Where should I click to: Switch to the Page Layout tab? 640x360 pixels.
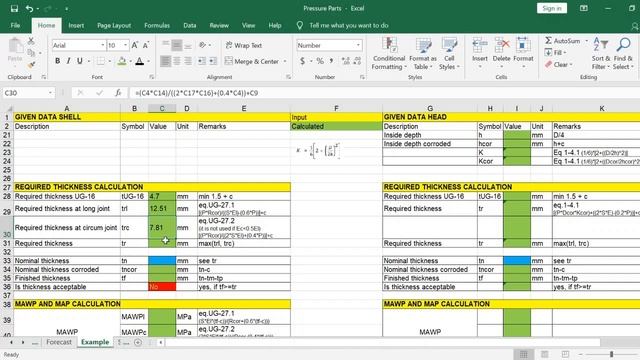[x=114, y=25]
